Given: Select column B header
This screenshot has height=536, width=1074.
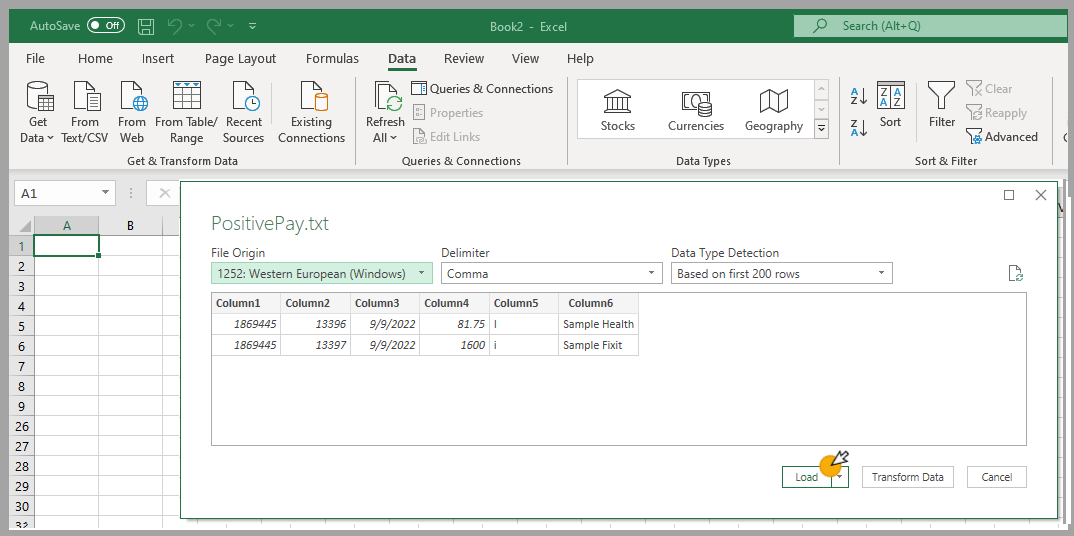Looking at the screenshot, I should click(130, 226).
